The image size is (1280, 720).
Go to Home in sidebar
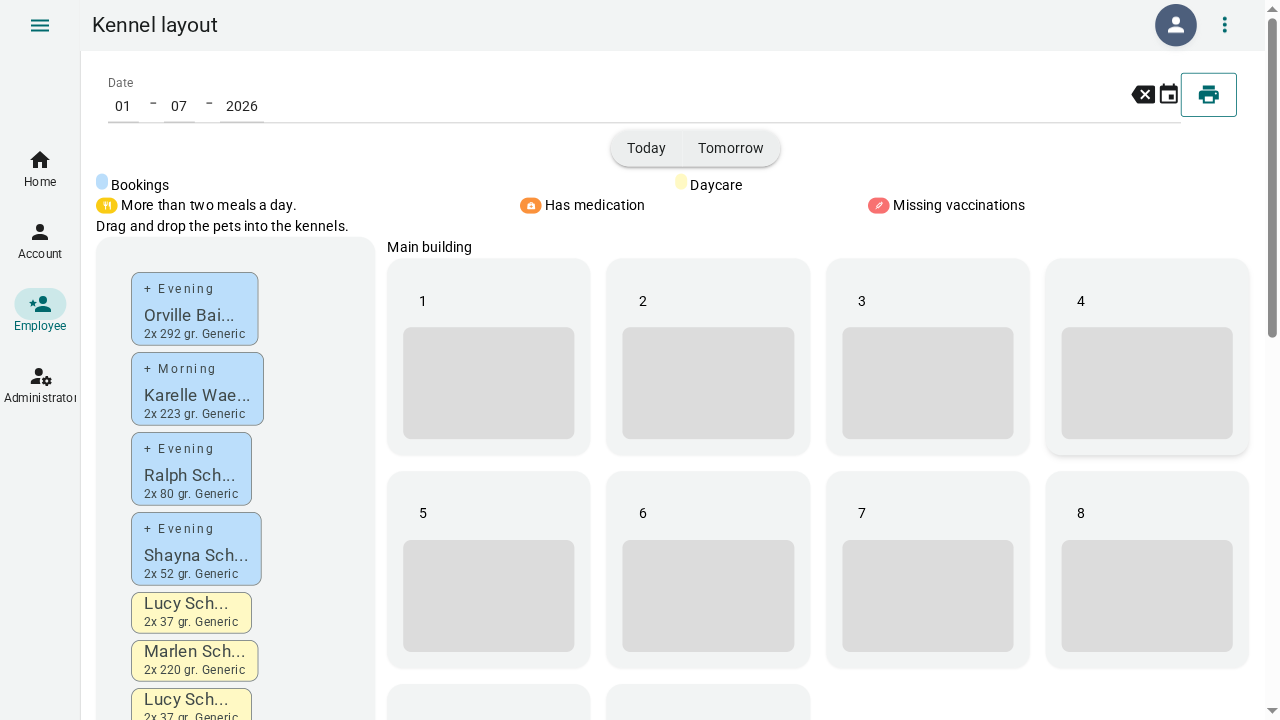tap(40, 169)
